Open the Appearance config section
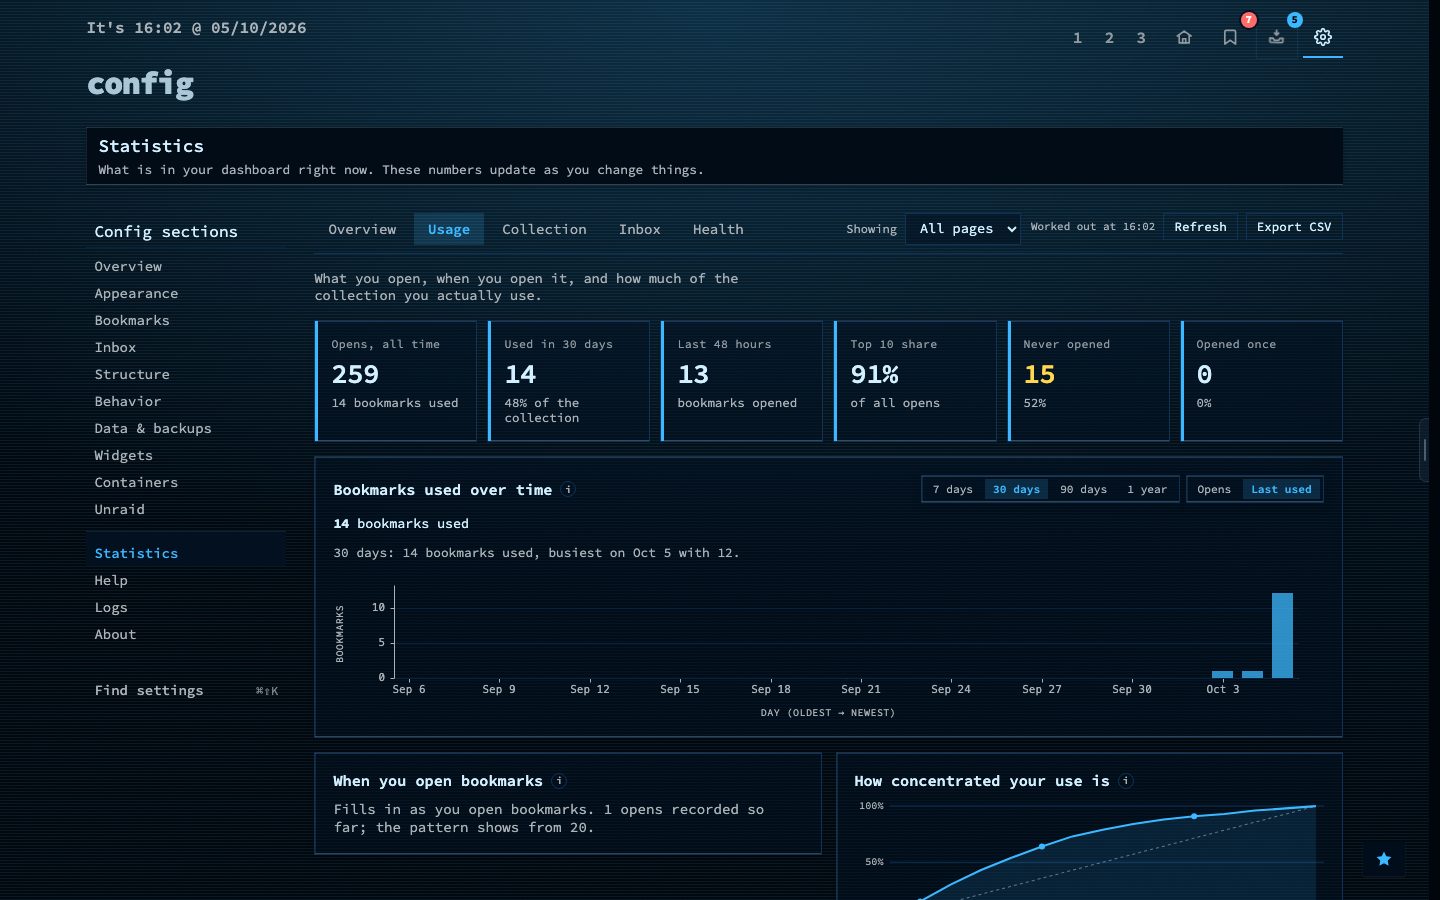Screen dimensions: 1440x900 click(x=186, y=293)
